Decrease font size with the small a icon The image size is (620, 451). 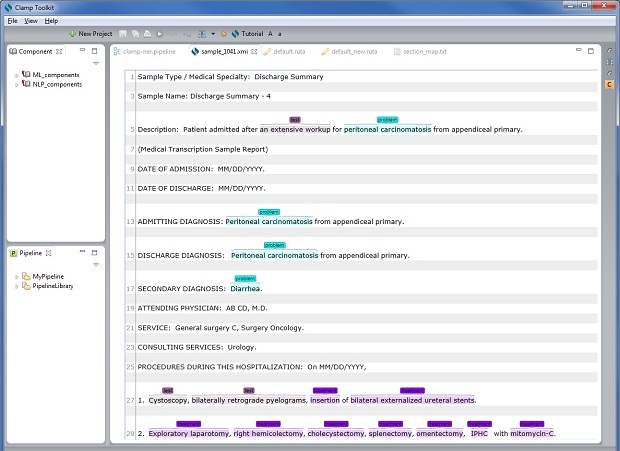[281, 33]
